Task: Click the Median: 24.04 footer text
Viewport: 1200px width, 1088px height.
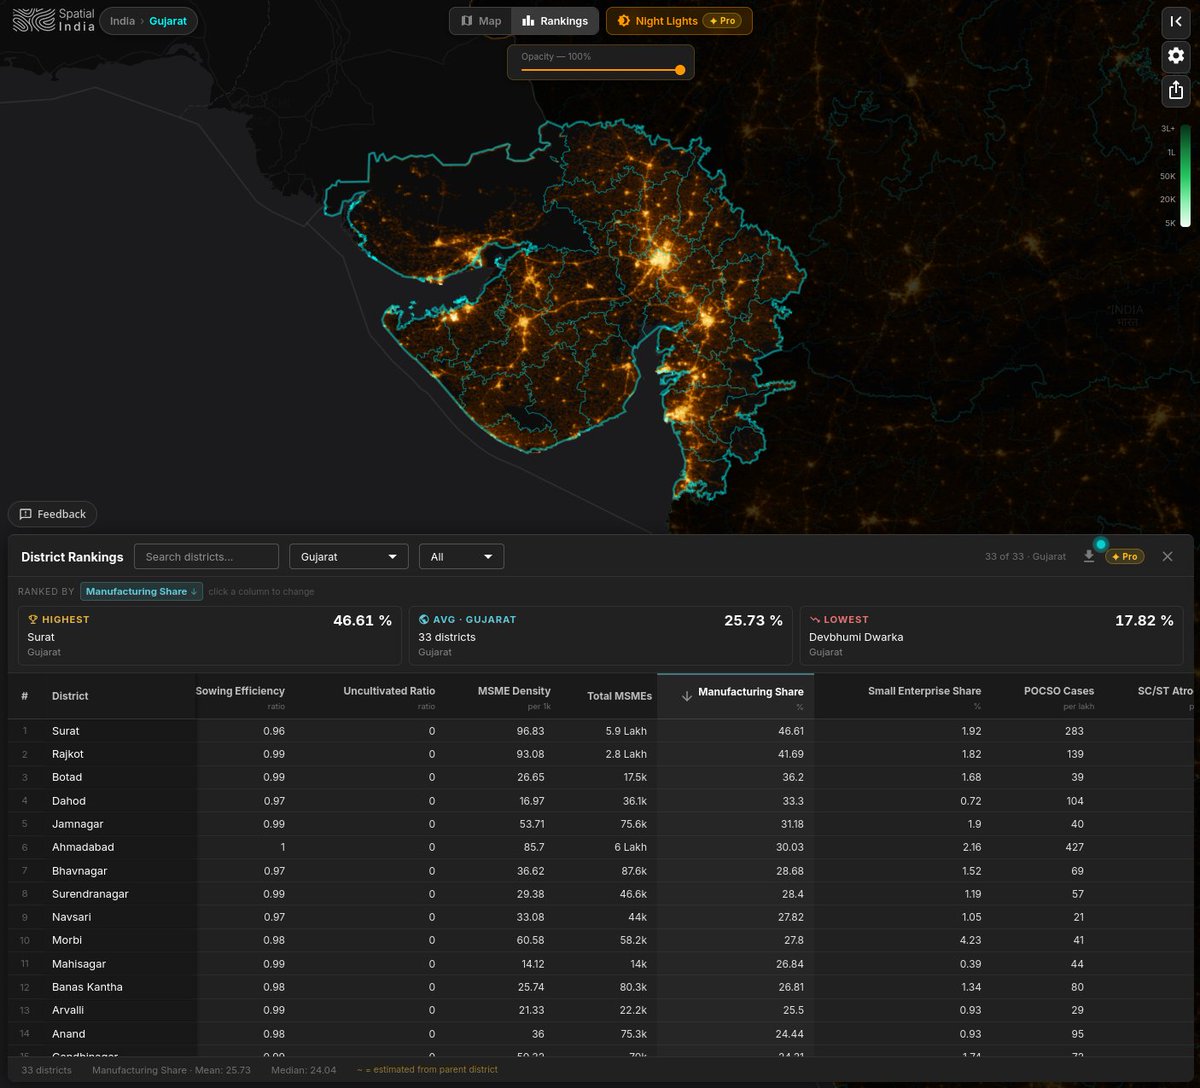Action: coord(303,1070)
